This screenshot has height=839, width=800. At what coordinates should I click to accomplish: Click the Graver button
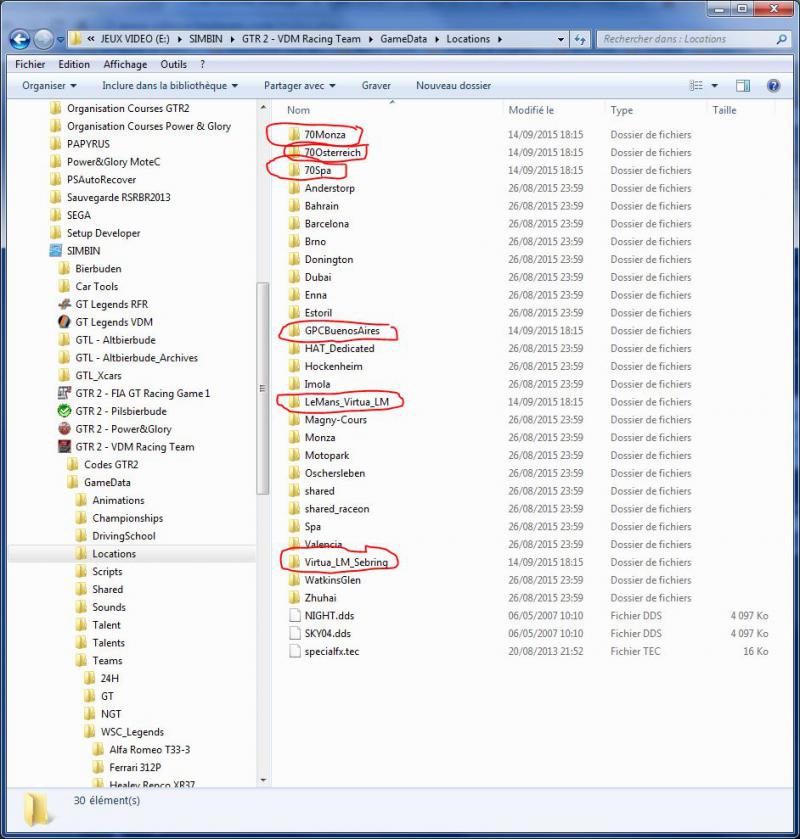(376, 86)
